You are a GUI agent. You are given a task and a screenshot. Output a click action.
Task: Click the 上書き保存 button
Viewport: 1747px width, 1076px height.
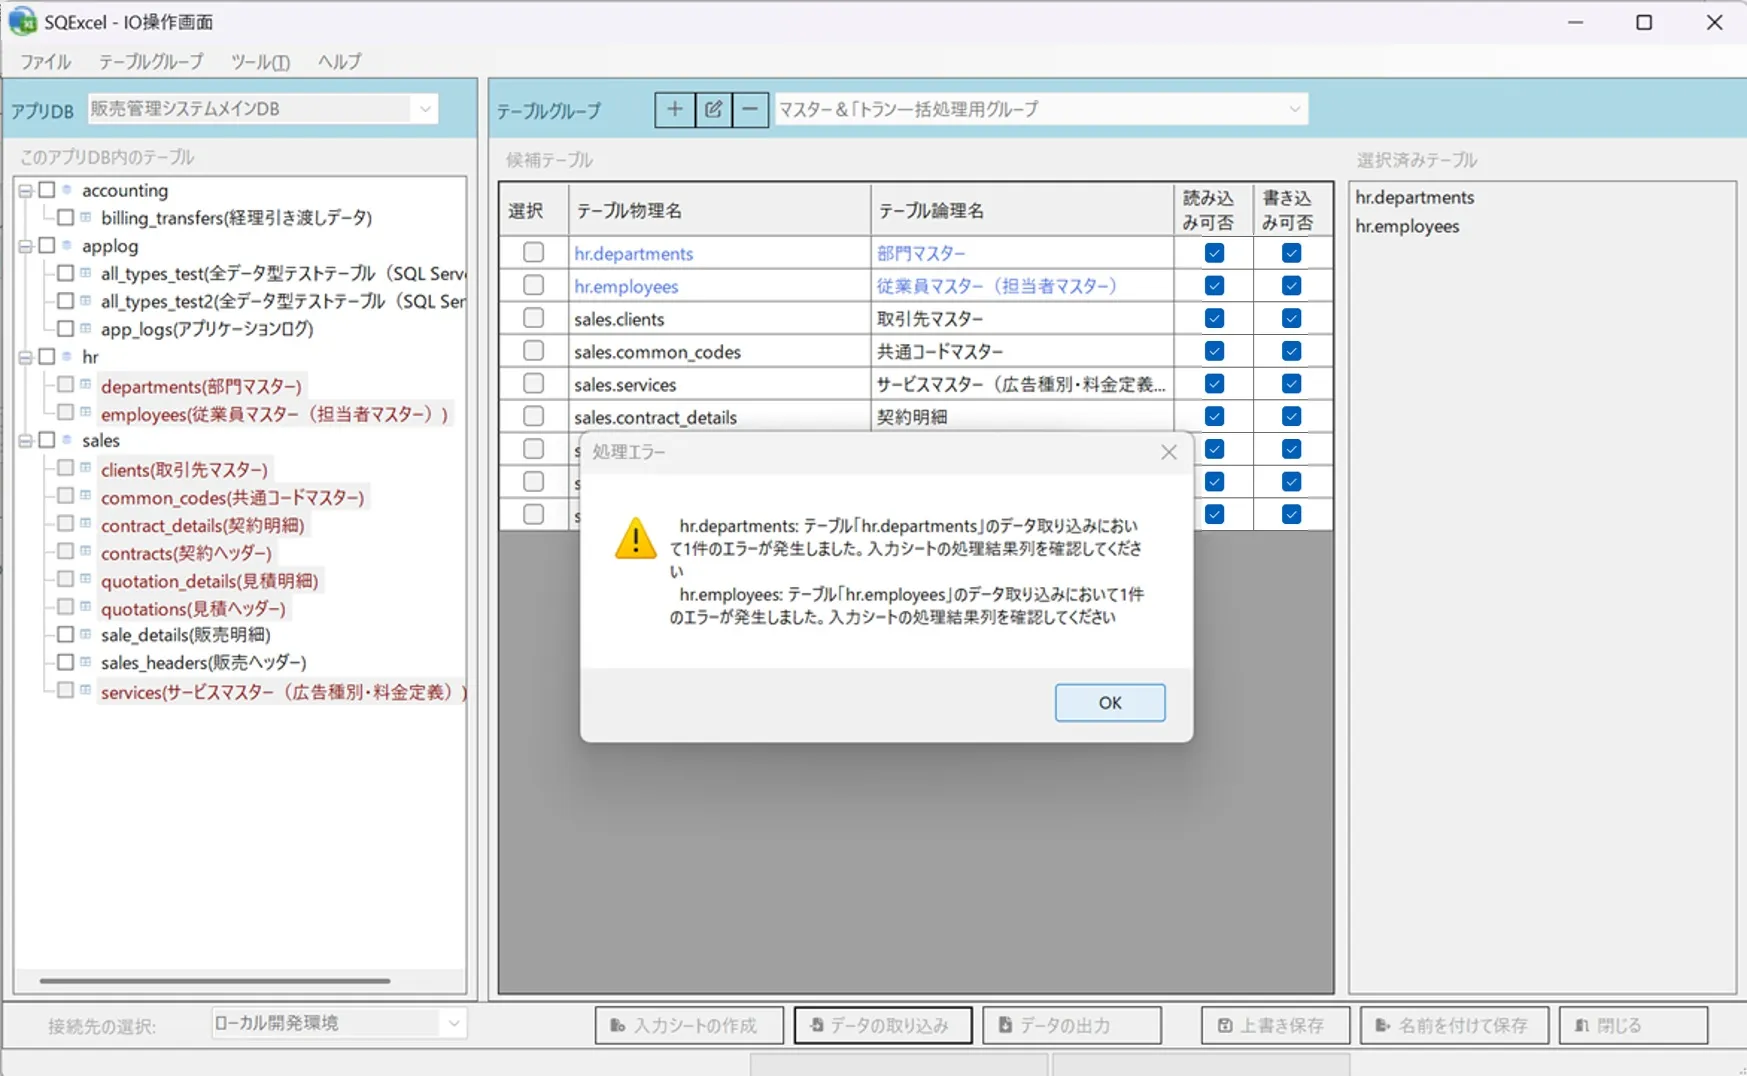click(1275, 1025)
